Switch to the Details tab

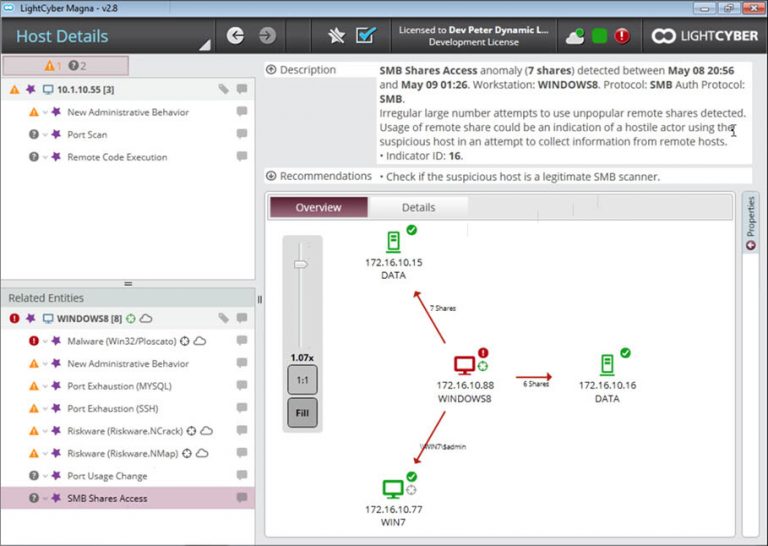pos(418,207)
